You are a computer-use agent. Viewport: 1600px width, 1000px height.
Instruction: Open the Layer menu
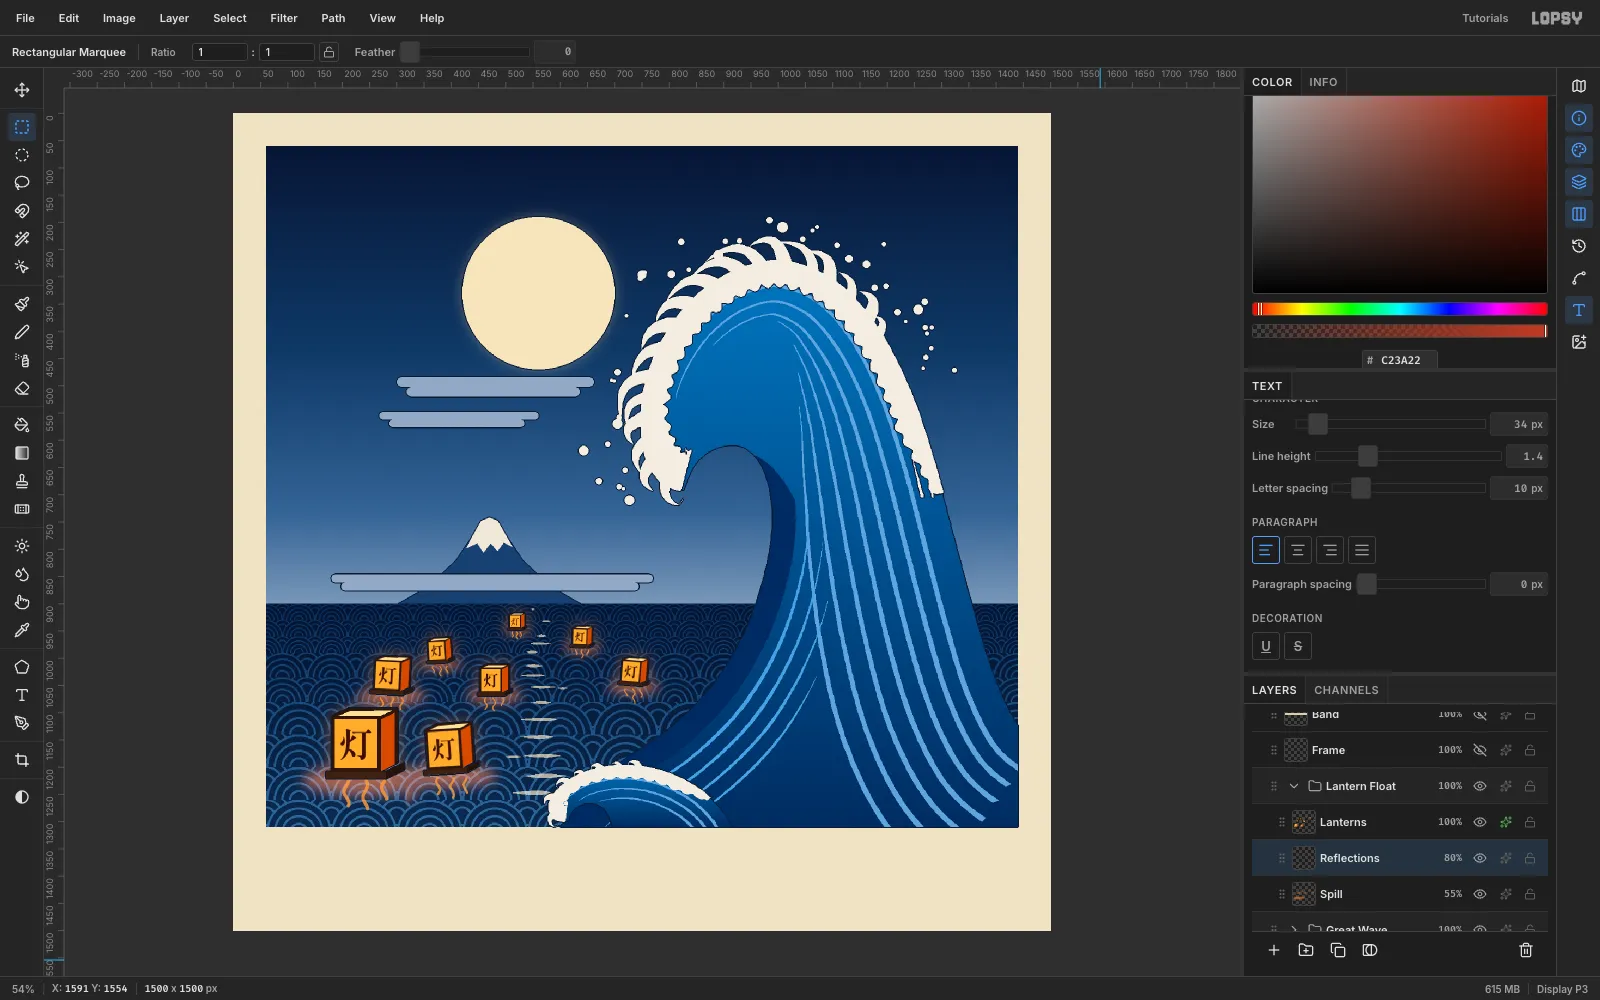pyautogui.click(x=174, y=18)
